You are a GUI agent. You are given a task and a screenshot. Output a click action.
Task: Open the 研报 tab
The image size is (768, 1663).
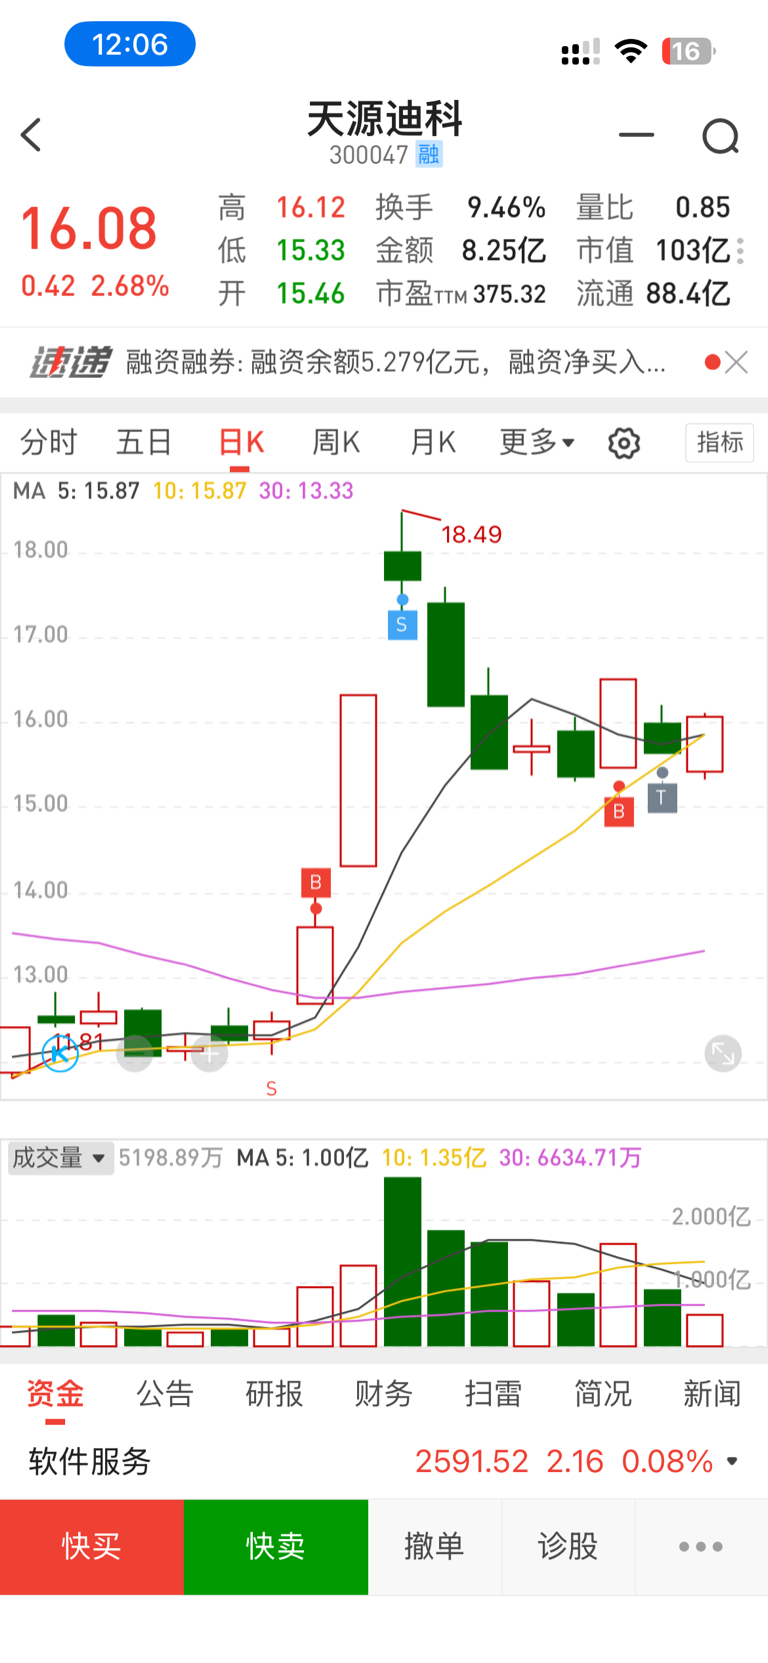(274, 1393)
